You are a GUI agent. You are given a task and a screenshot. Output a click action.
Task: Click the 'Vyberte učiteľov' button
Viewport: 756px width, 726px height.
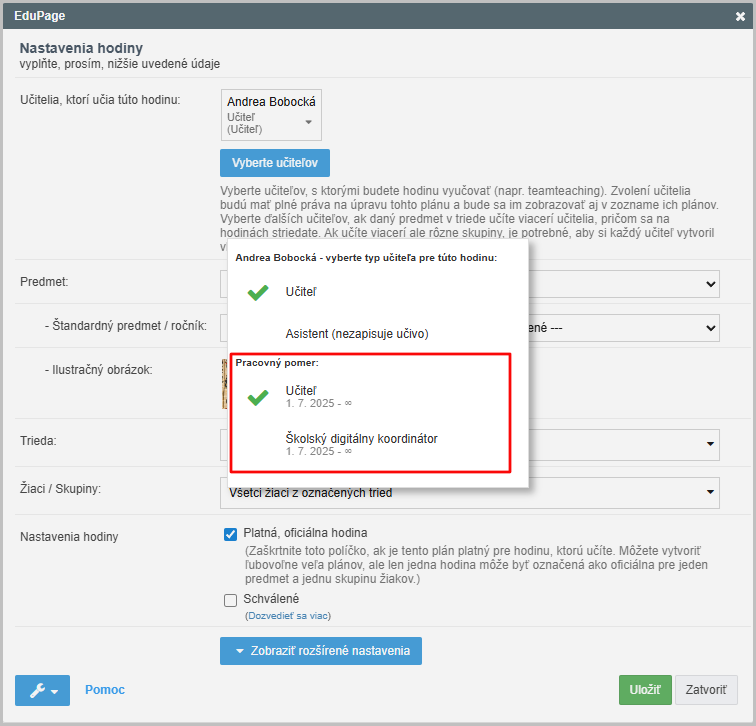coord(275,162)
